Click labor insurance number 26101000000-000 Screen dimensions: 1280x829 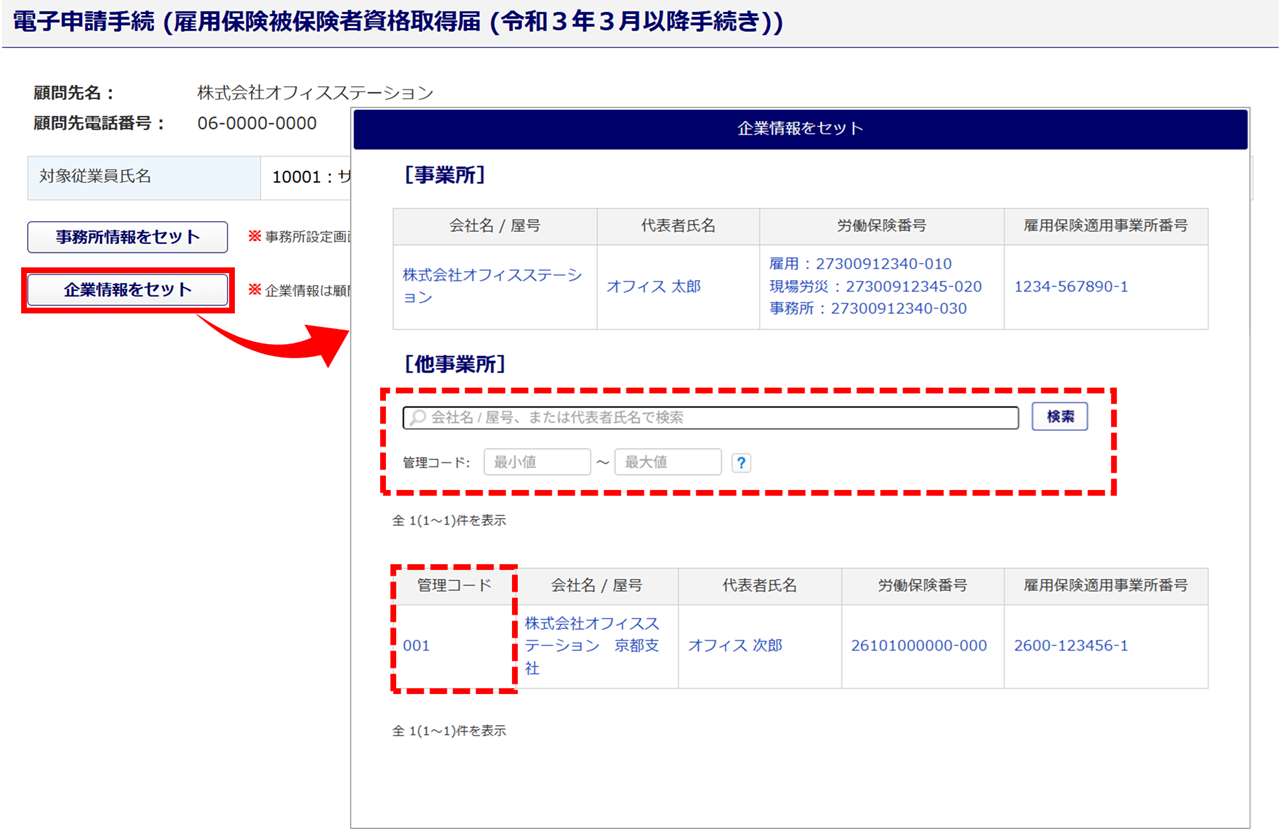(919, 645)
